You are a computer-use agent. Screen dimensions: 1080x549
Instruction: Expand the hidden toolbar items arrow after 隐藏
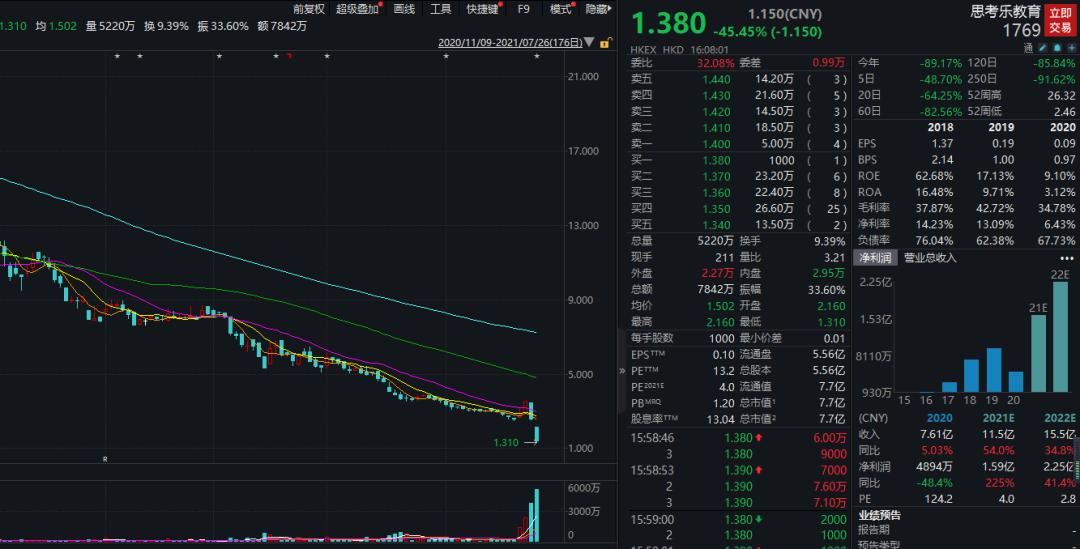click(x=611, y=9)
